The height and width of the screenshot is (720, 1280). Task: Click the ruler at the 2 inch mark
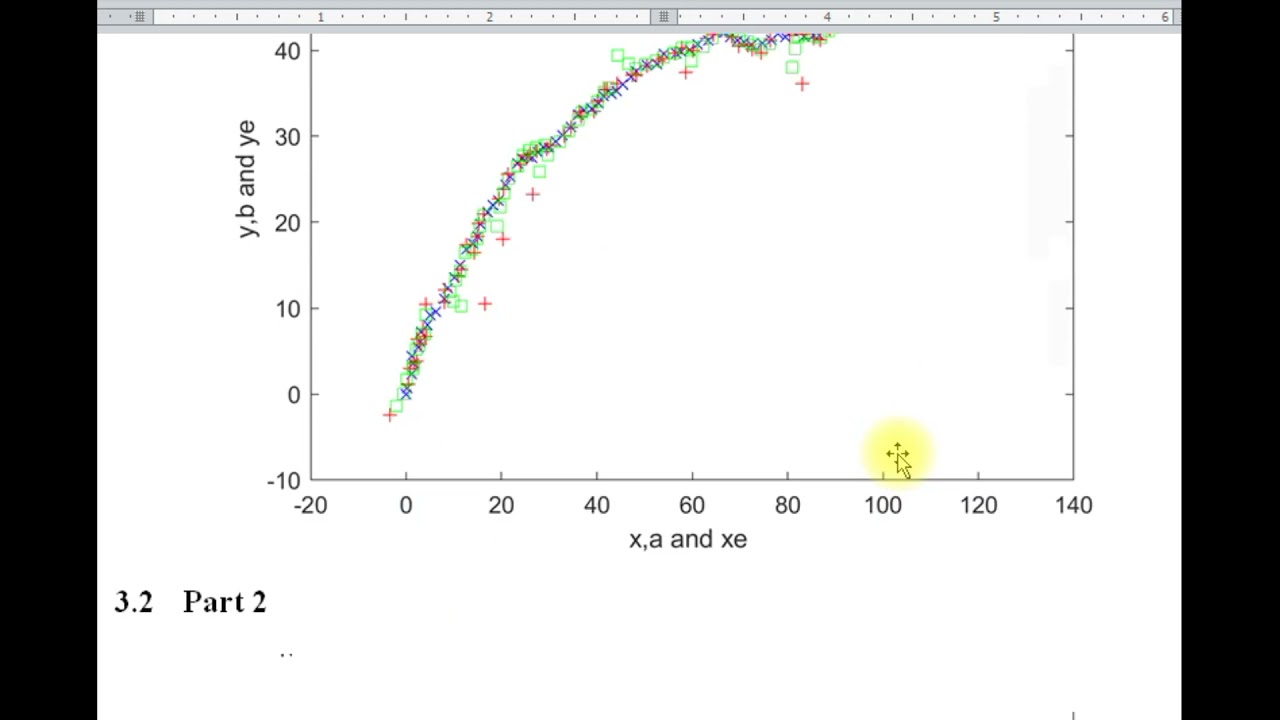489,17
